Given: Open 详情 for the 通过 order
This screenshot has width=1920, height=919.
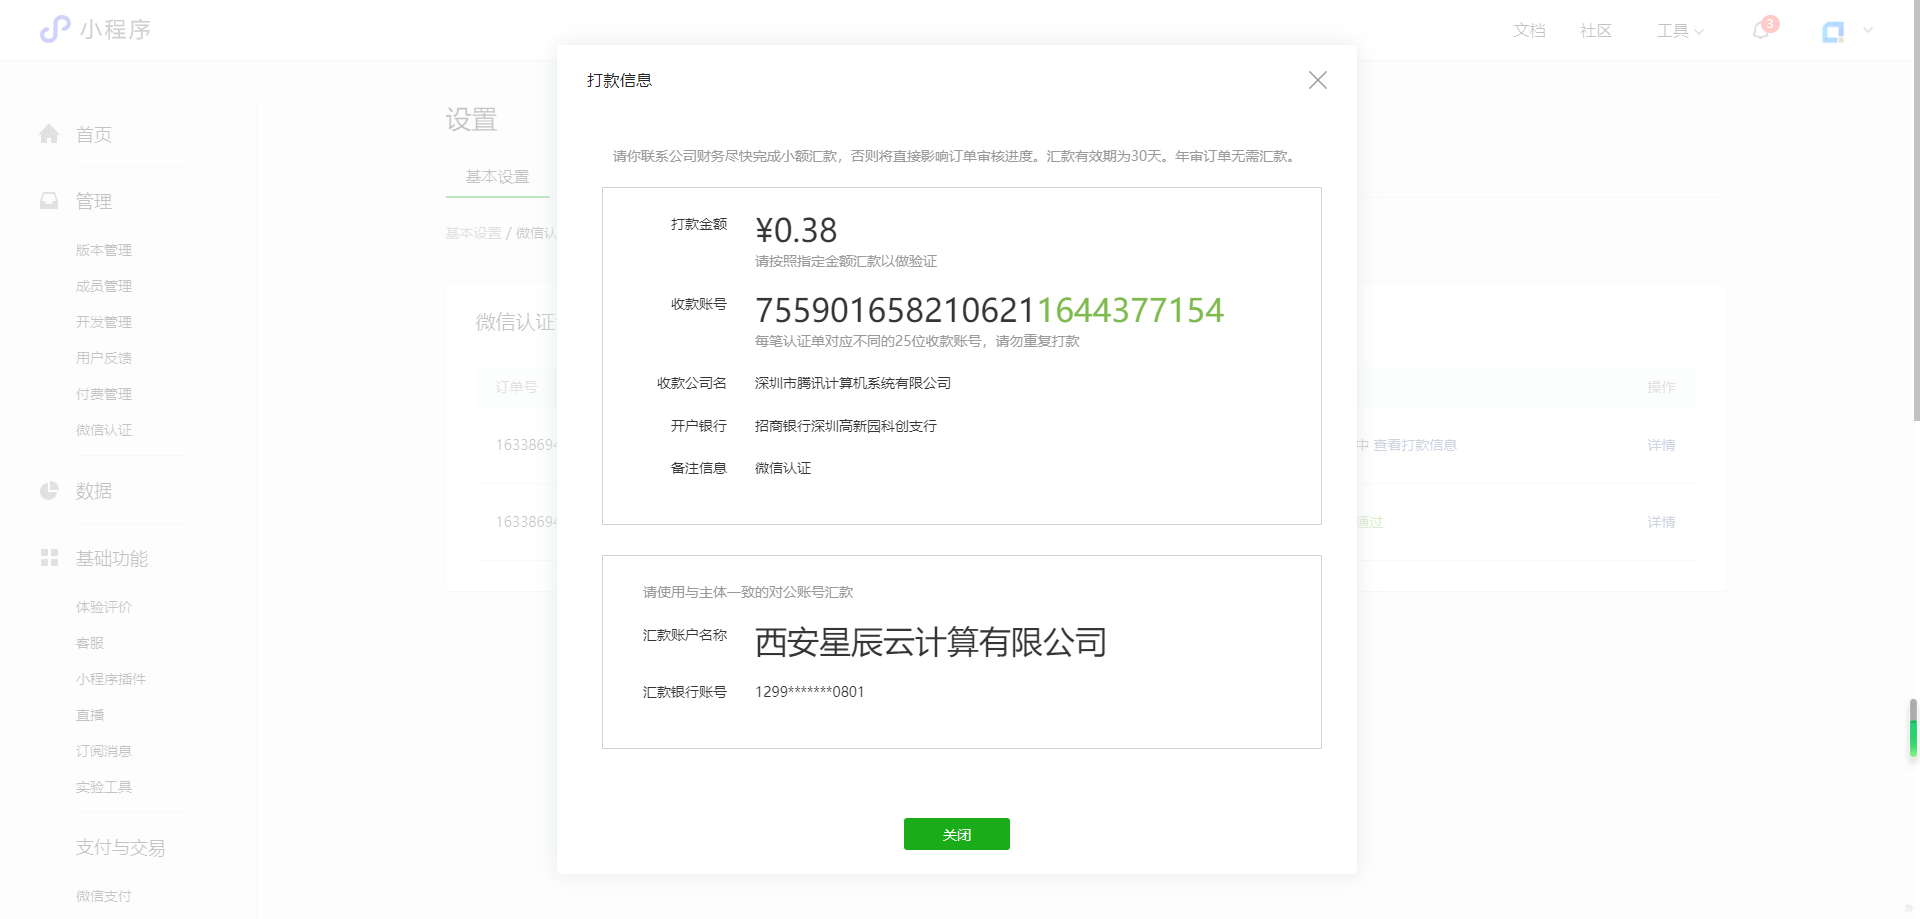Looking at the screenshot, I should pos(1661,522).
